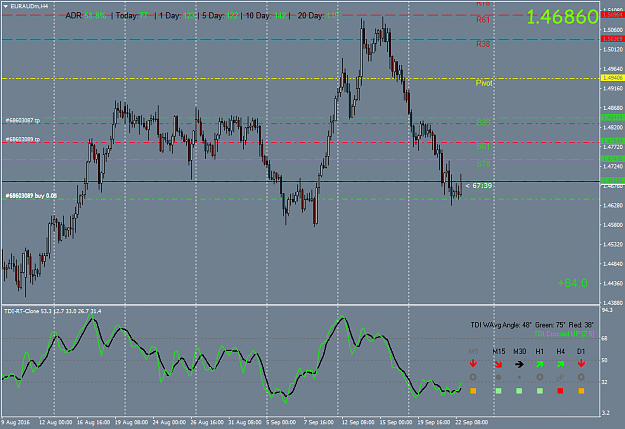Click the red square in H4 column
625x429 pixels.
(560, 391)
